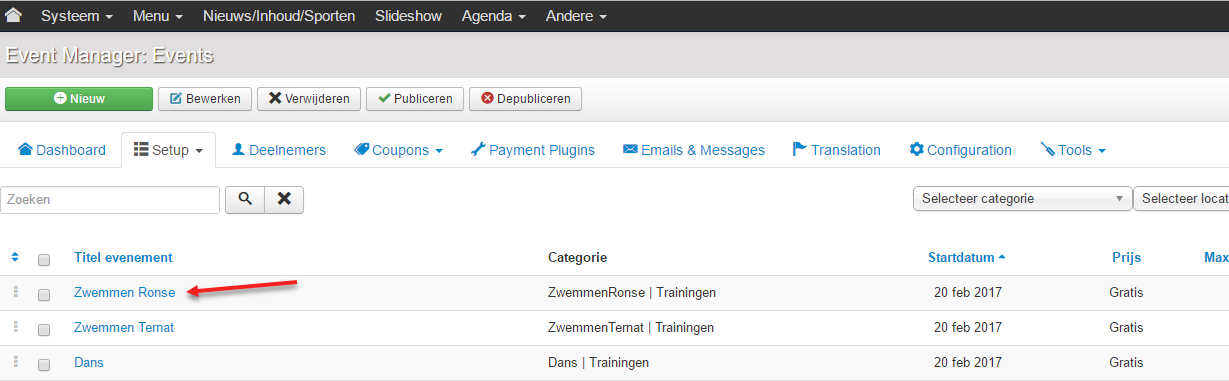Click the green Nieuw button
The width and height of the screenshot is (1229, 381).
pos(79,98)
